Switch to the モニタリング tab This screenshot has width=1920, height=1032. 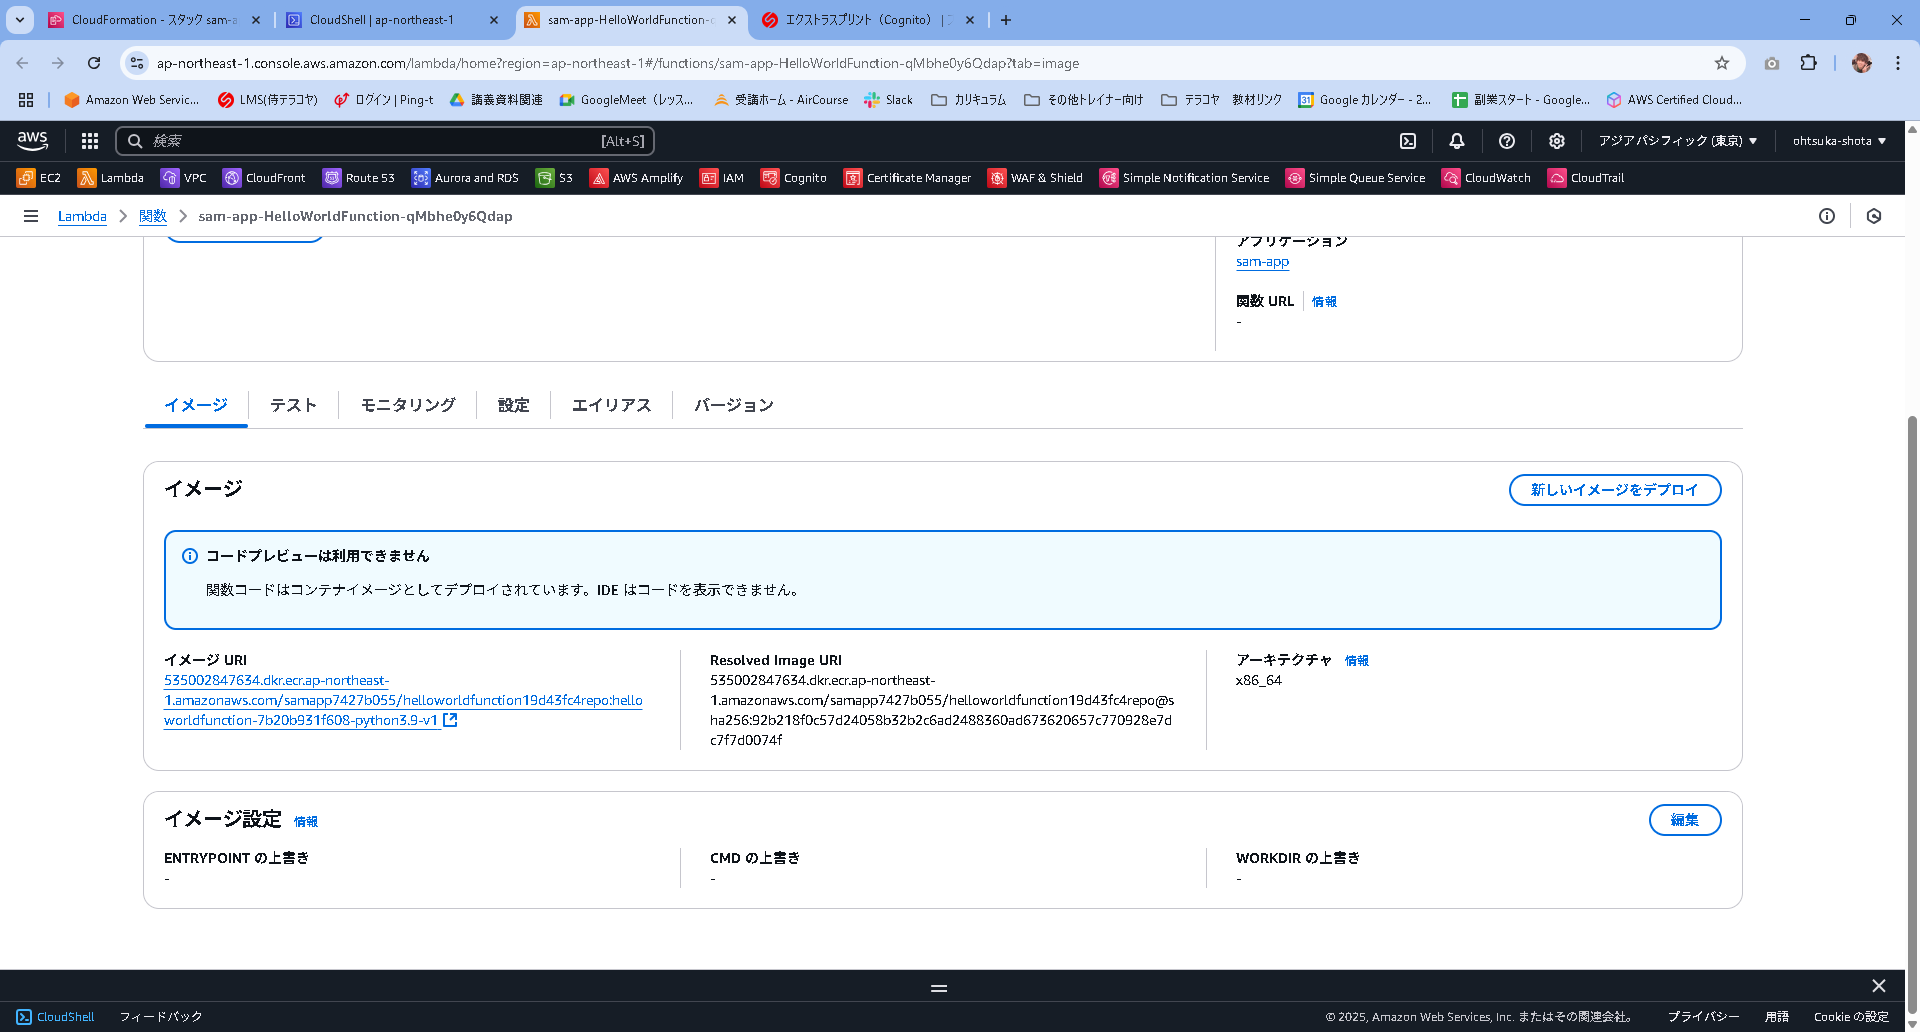pos(408,405)
